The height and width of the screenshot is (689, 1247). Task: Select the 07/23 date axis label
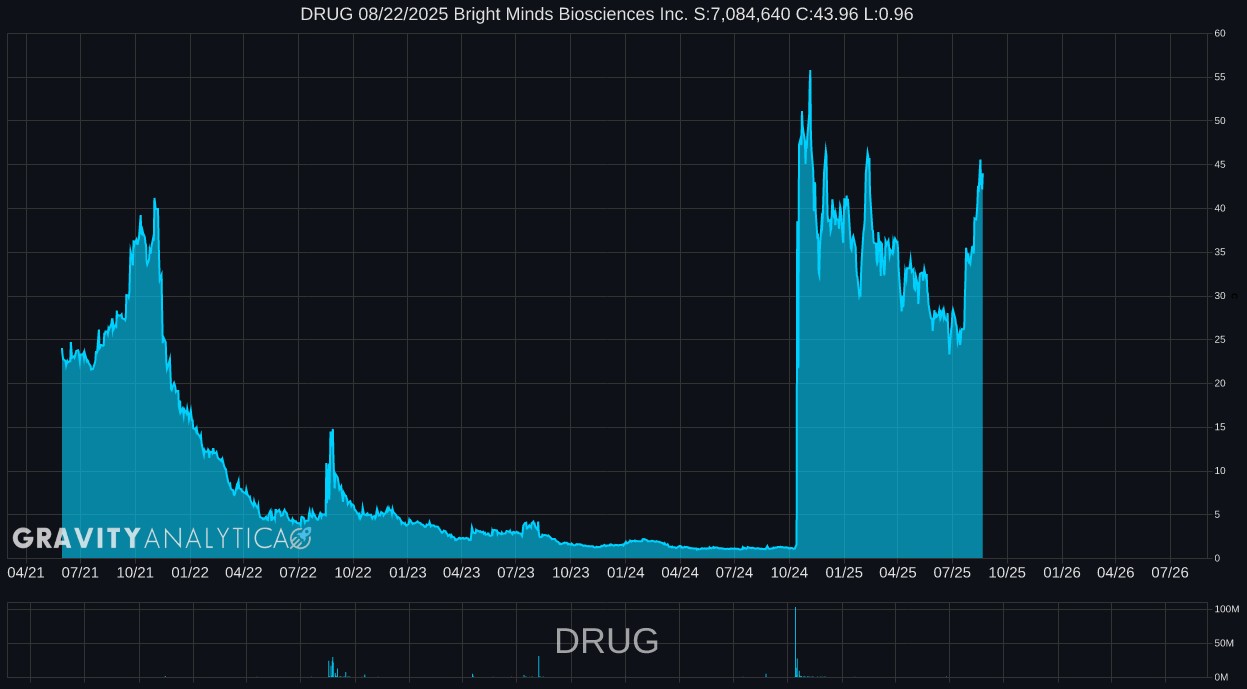516,573
